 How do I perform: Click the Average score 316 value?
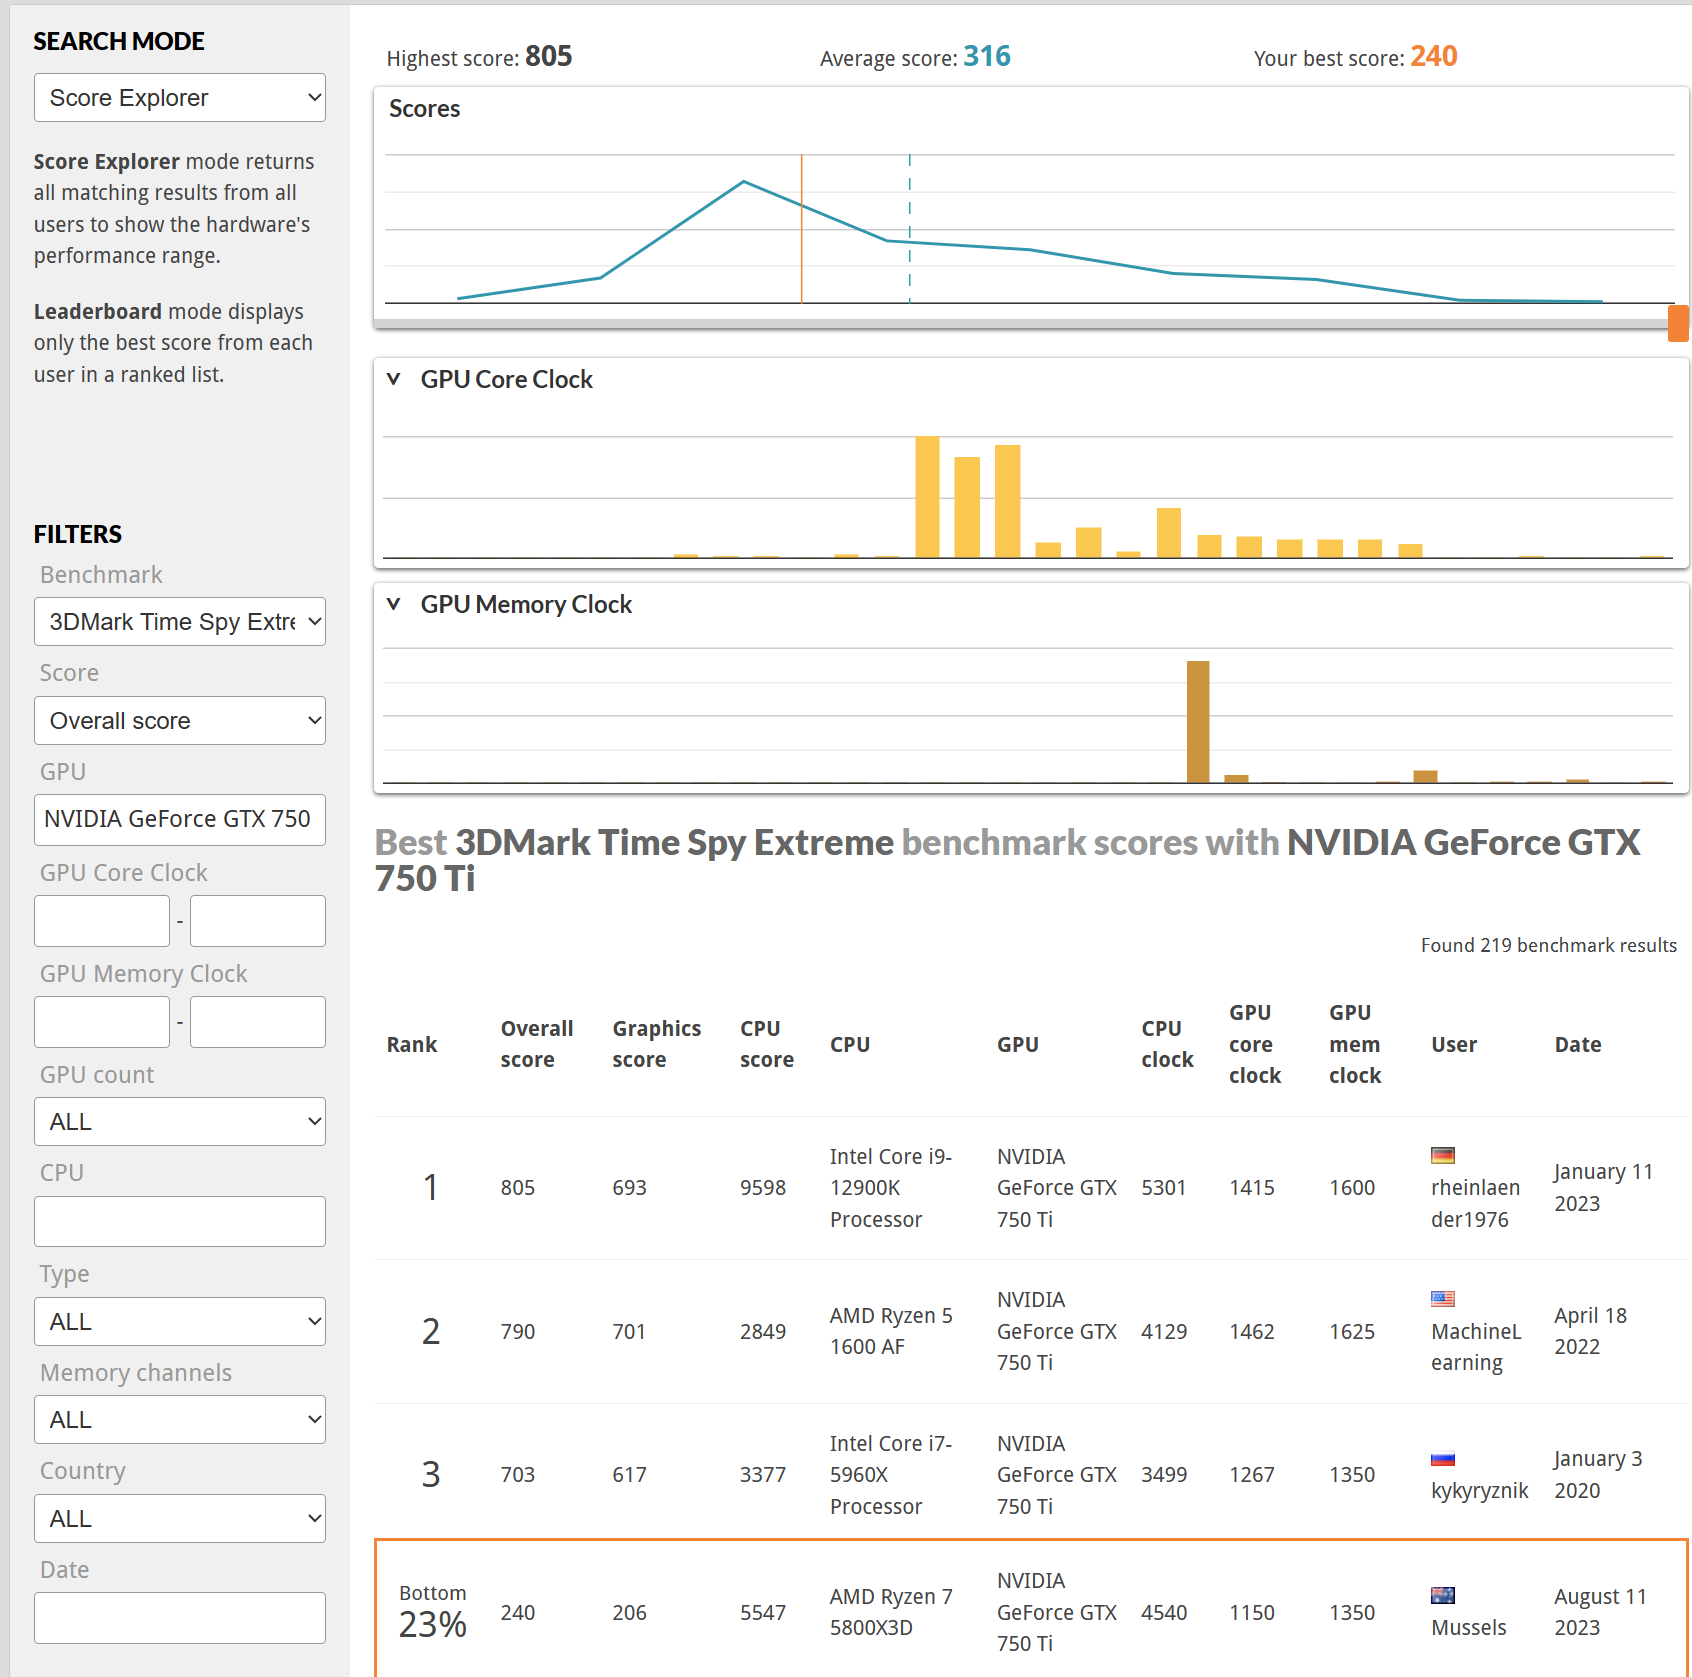point(987,56)
